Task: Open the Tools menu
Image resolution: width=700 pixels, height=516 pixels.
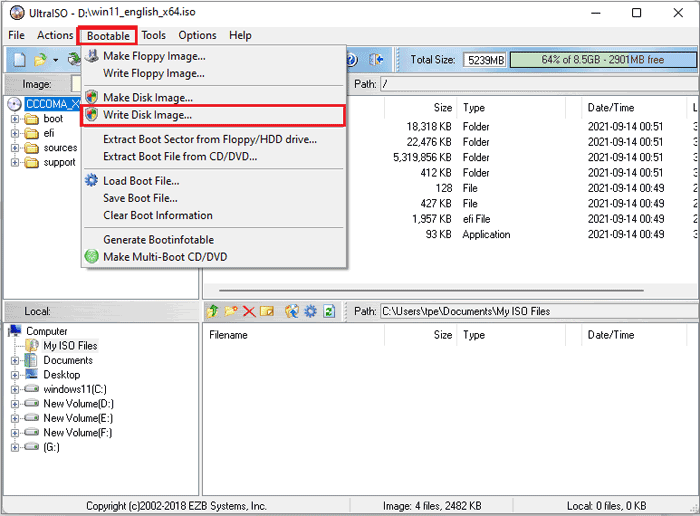Action: pyautogui.click(x=154, y=35)
